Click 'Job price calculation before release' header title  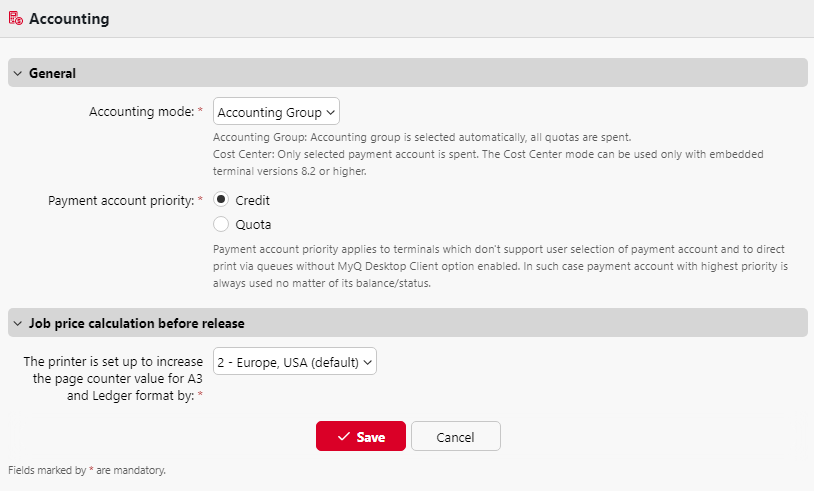137,323
